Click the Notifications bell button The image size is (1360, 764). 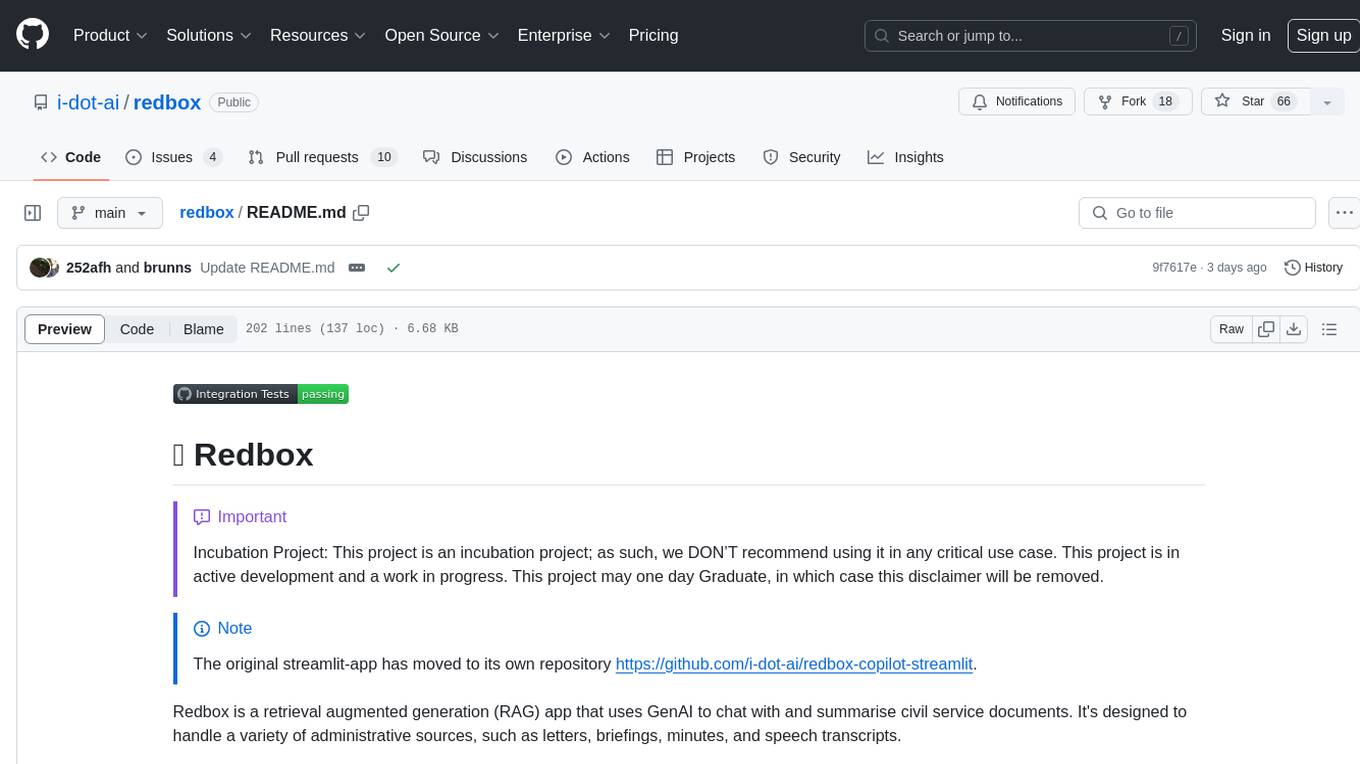click(x=1017, y=102)
